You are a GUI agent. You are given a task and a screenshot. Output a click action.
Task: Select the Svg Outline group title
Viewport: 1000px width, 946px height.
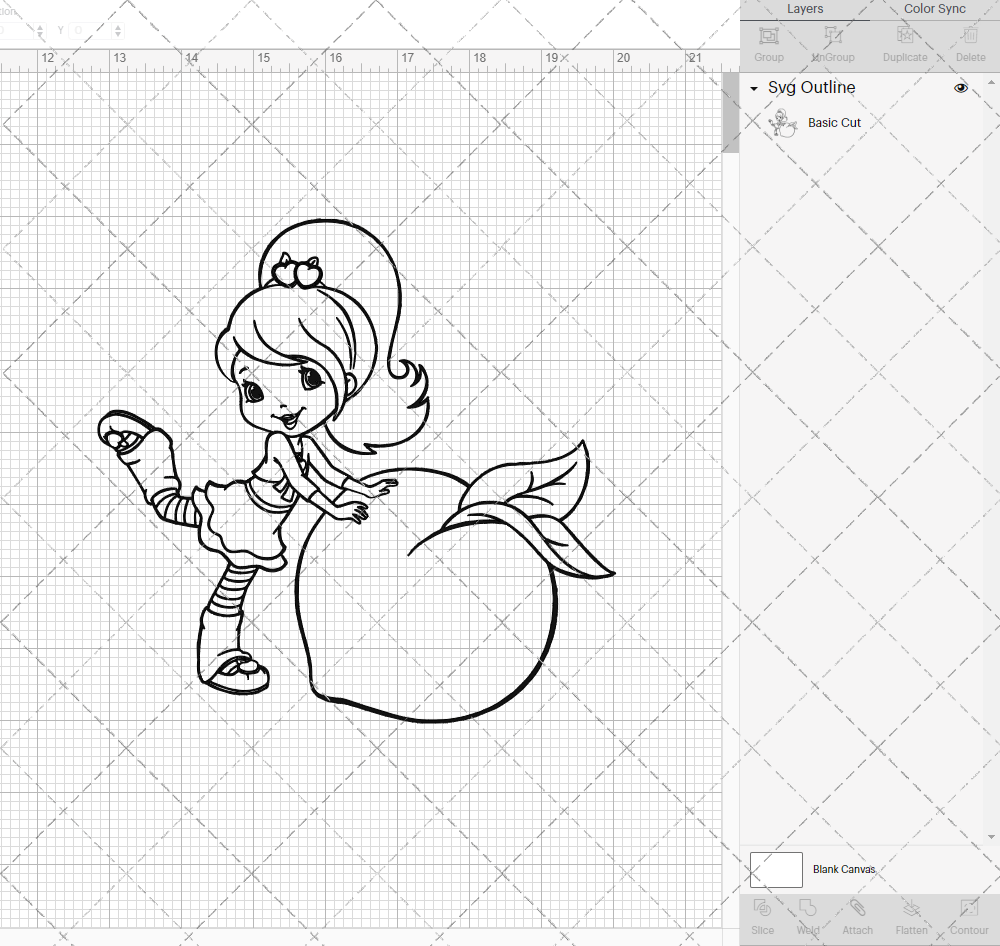pyautogui.click(x=811, y=87)
